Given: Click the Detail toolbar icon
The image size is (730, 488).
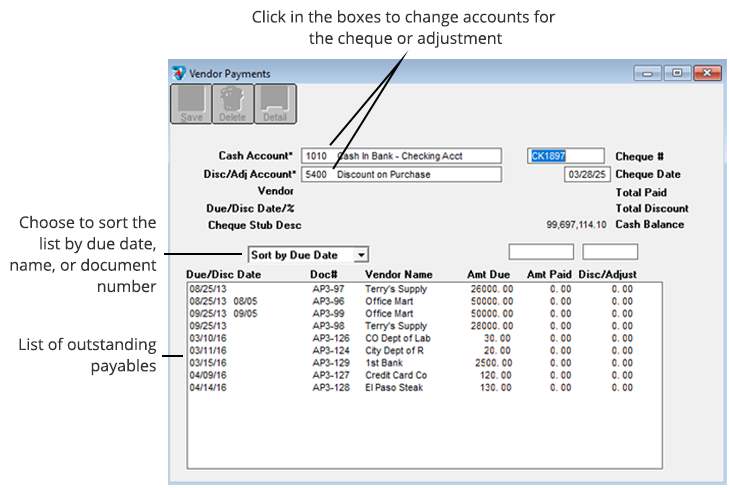Looking at the screenshot, I should [x=274, y=104].
